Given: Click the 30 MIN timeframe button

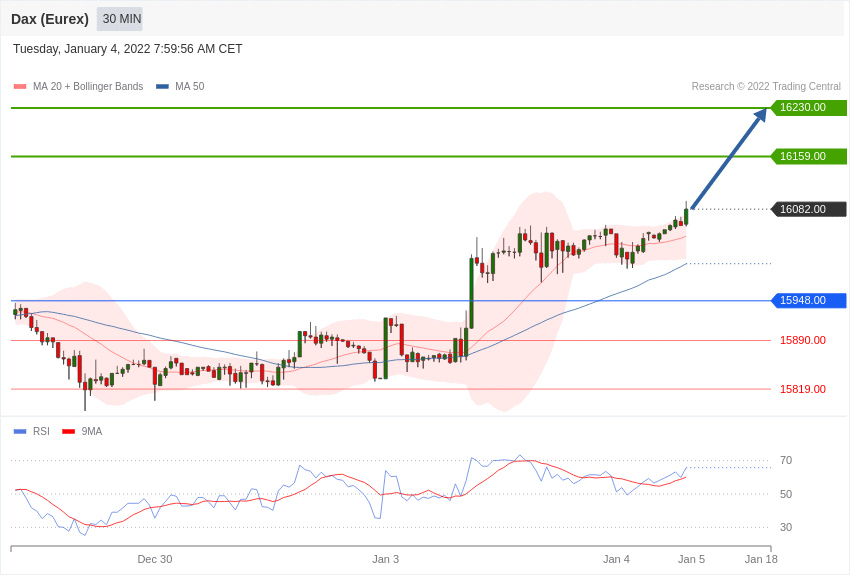Looking at the screenshot, I should tap(120, 19).
